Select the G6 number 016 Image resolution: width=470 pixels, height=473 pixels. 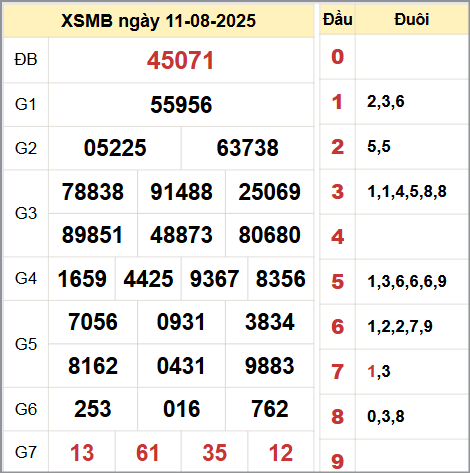[x=181, y=409]
